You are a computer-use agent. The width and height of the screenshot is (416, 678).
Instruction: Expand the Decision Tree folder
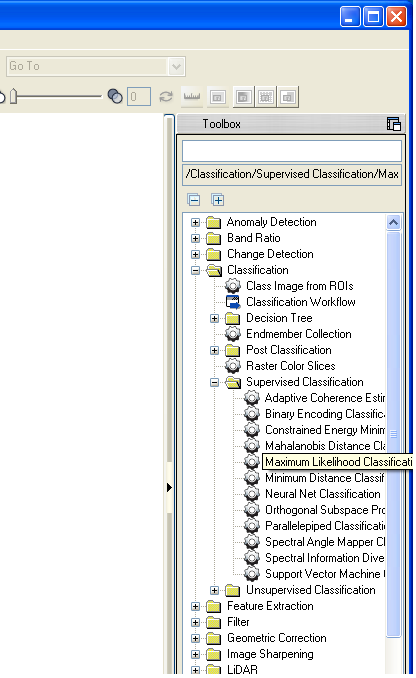pyautogui.click(x=214, y=318)
